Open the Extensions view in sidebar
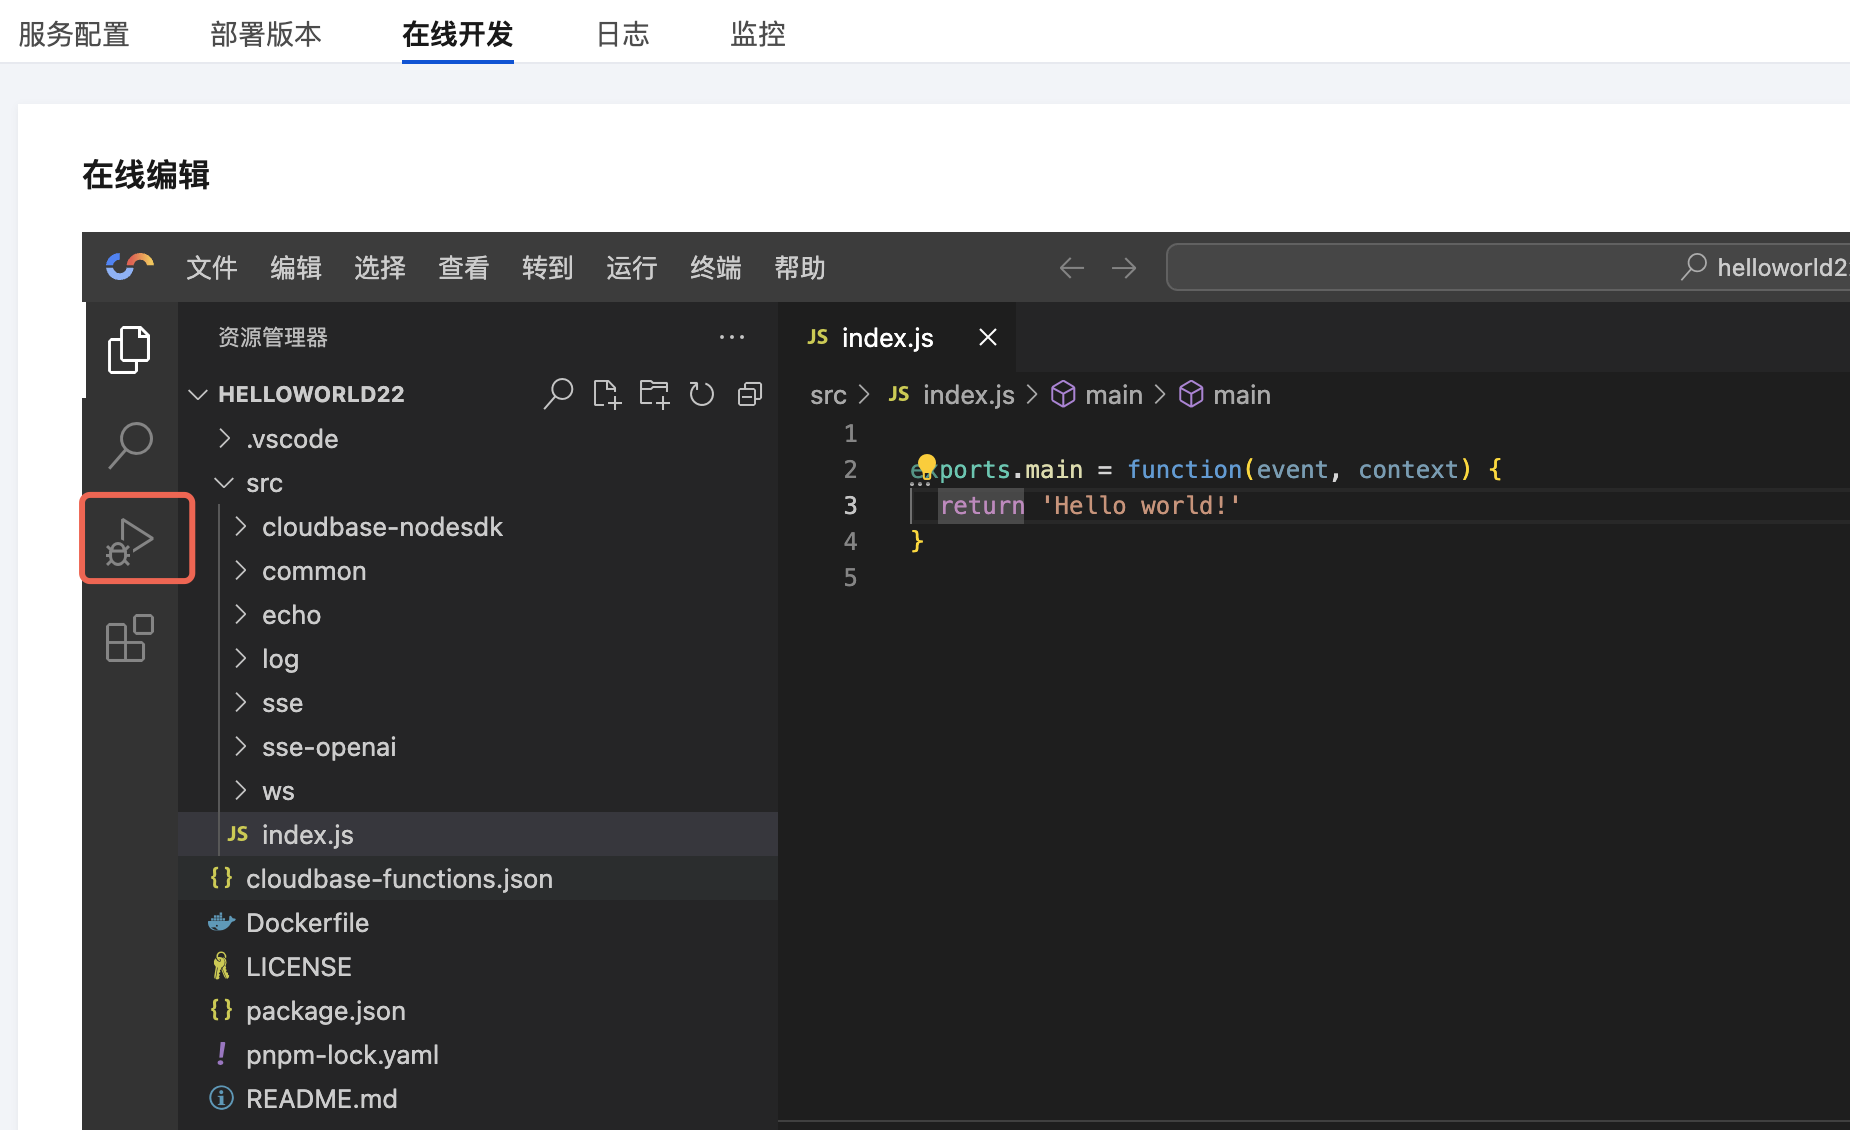 [130, 639]
